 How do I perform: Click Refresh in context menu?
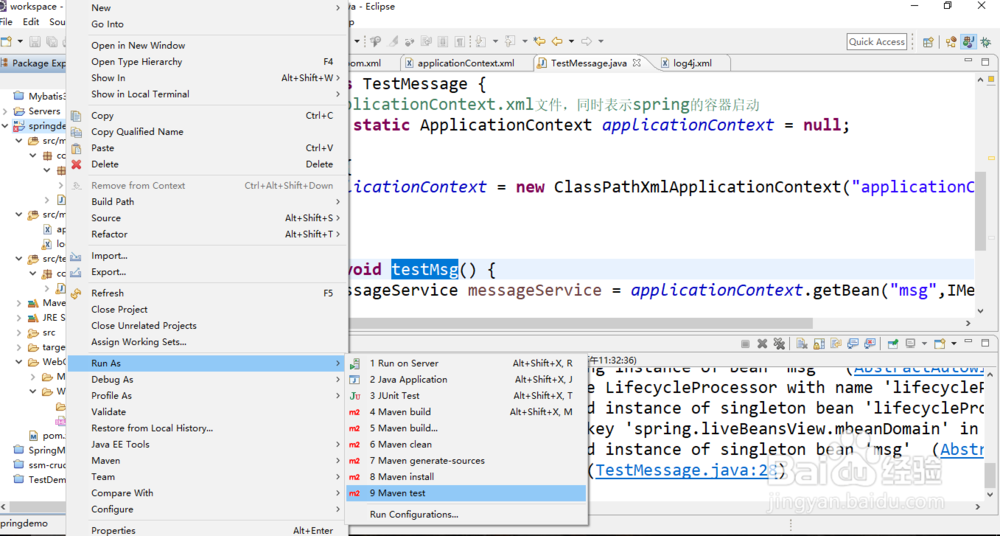pyautogui.click(x=207, y=293)
